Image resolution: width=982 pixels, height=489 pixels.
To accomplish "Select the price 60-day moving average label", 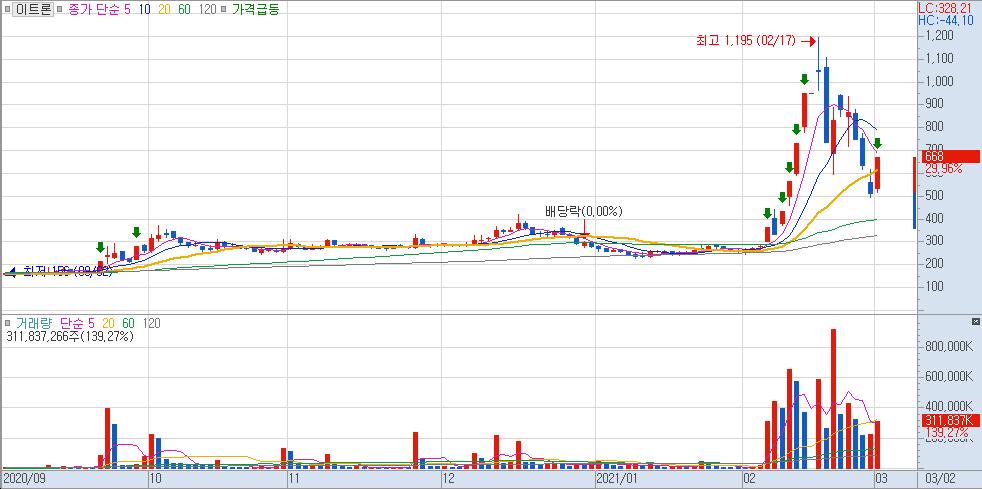I will [184, 9].
